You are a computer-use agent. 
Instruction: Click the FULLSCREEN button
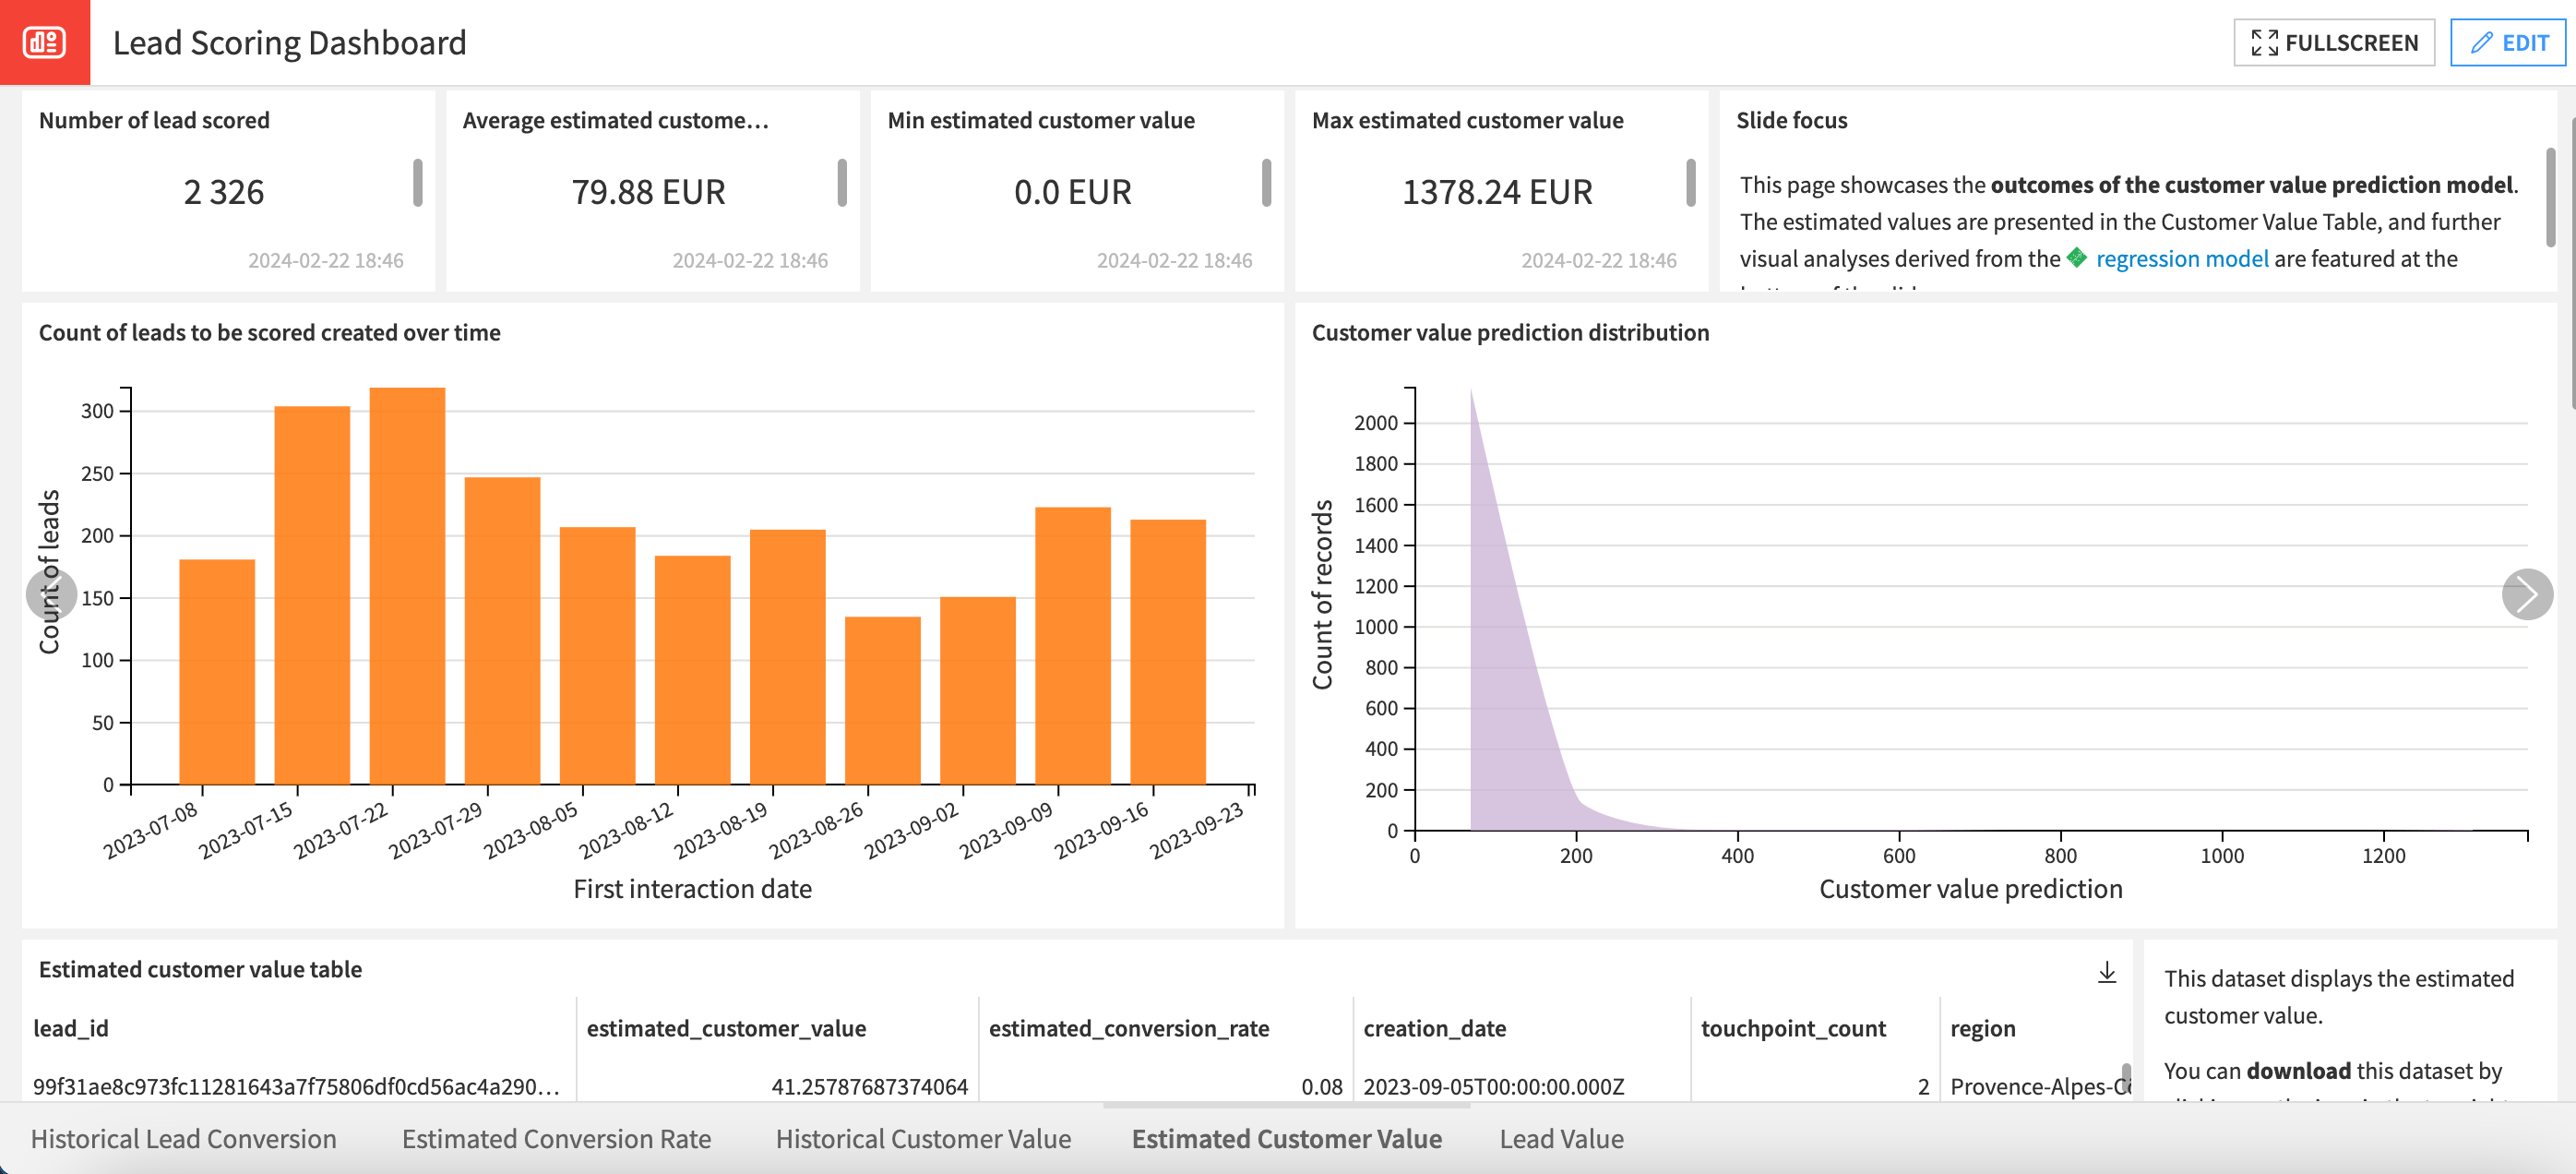2334,42
